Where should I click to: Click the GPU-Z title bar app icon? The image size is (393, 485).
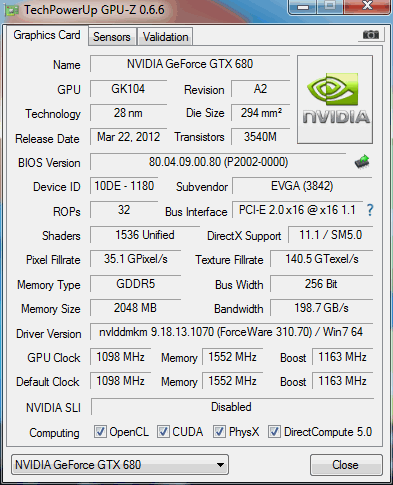point(12,10)
